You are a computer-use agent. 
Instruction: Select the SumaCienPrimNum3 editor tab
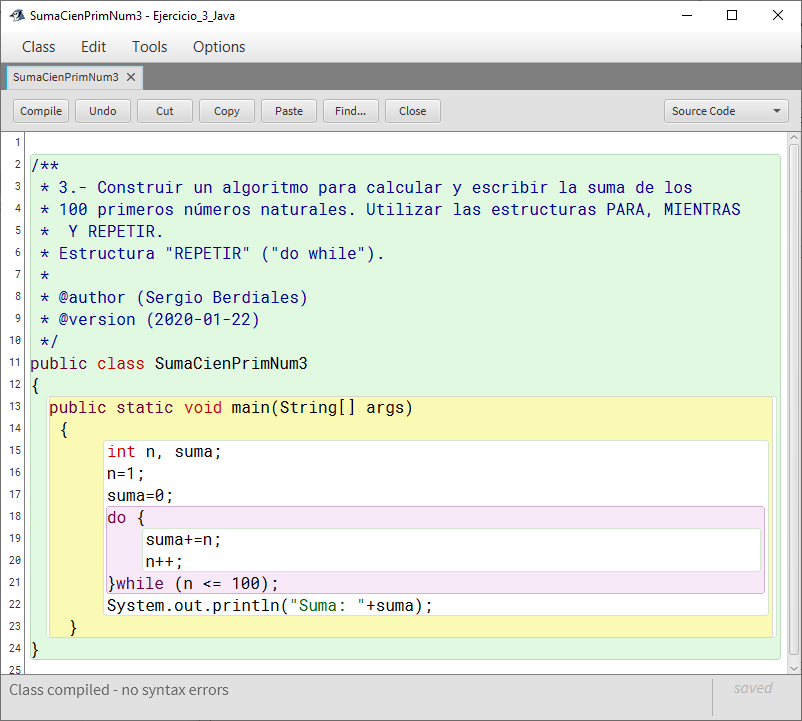pyautogui.click(x=66, y=77)
